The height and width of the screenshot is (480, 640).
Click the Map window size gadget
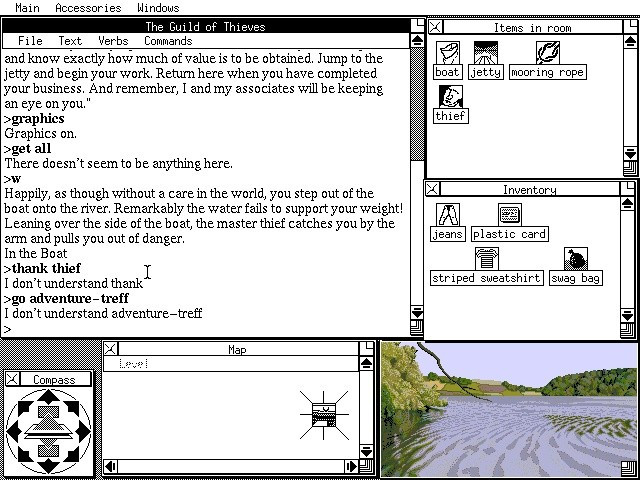366,466
